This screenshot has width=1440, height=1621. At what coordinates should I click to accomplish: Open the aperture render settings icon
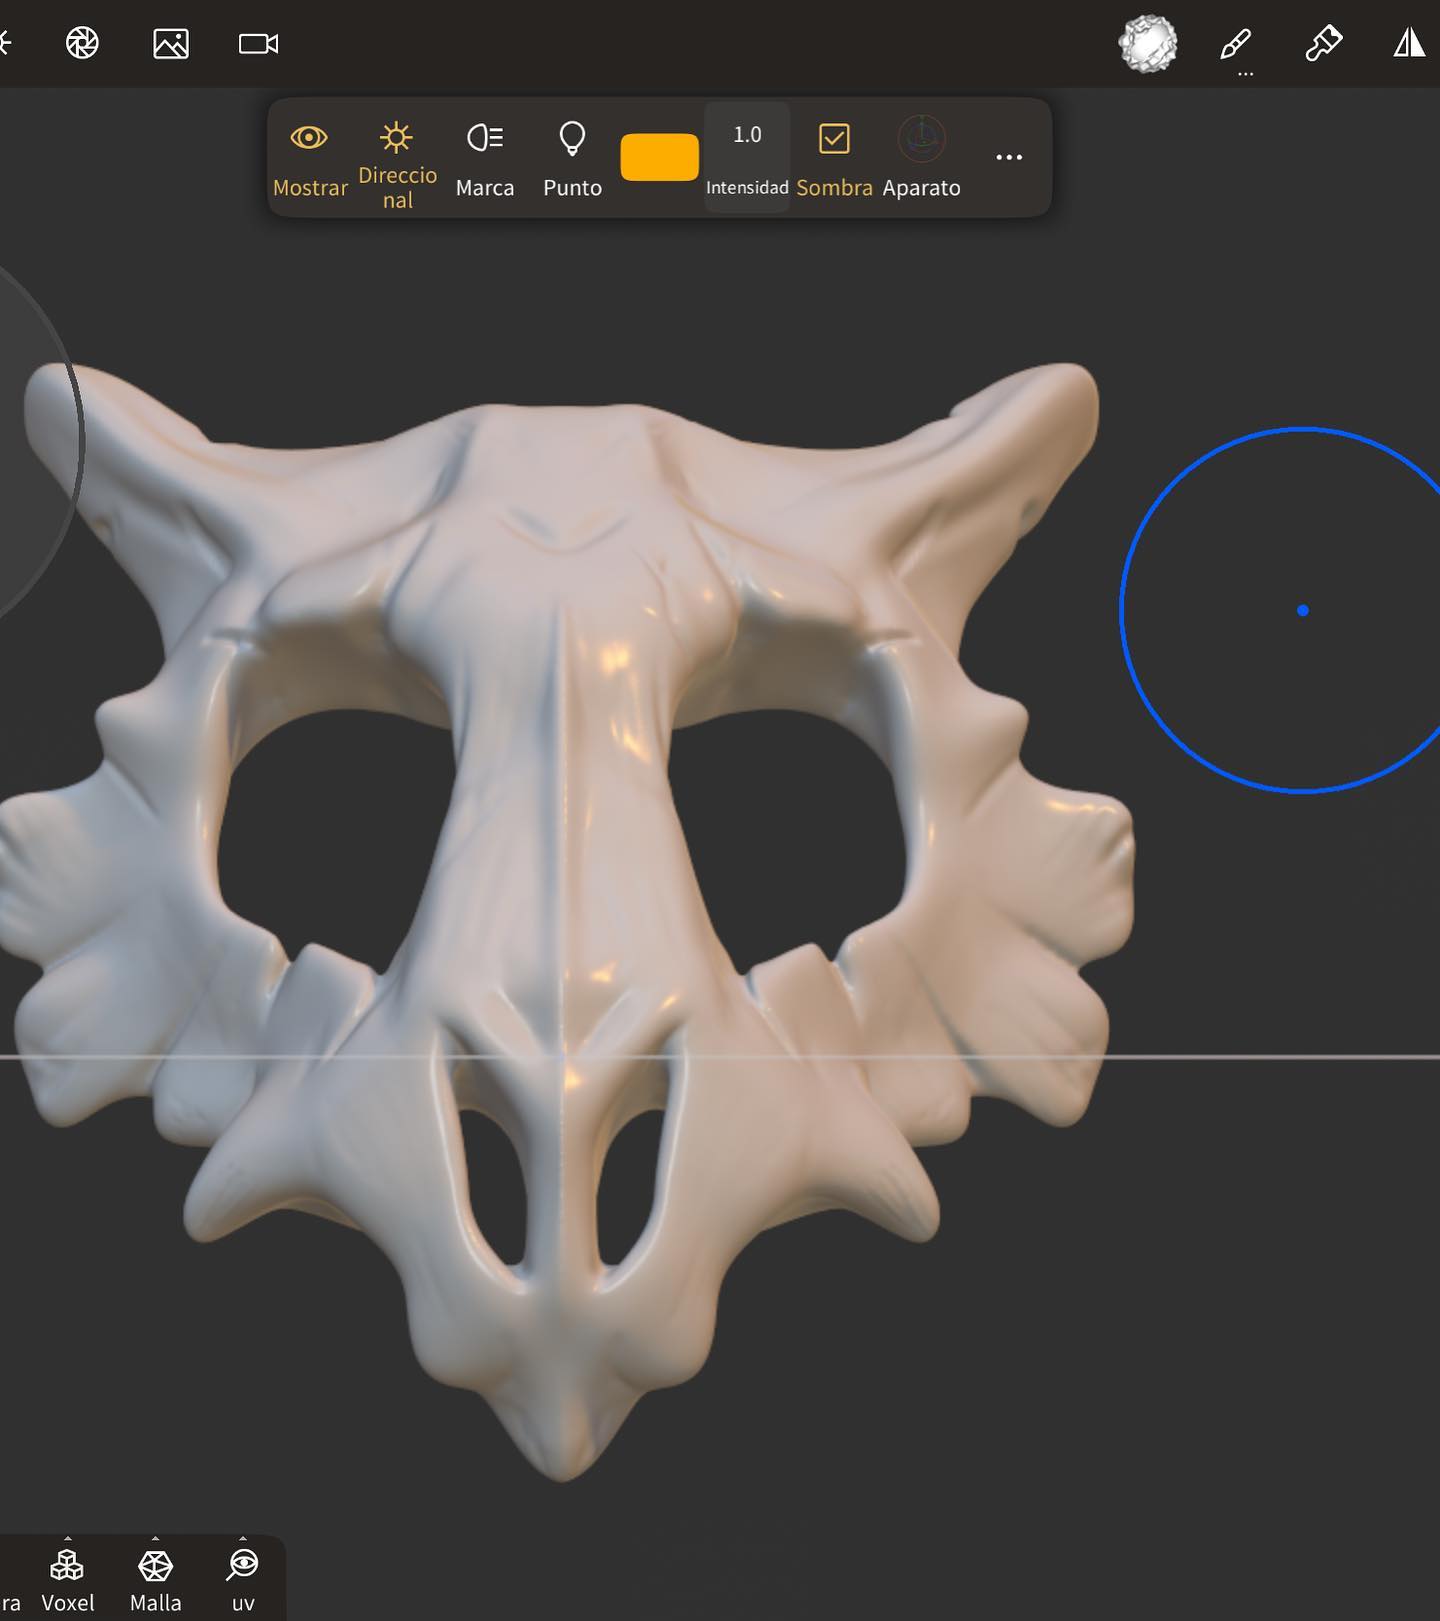[82, 43]
